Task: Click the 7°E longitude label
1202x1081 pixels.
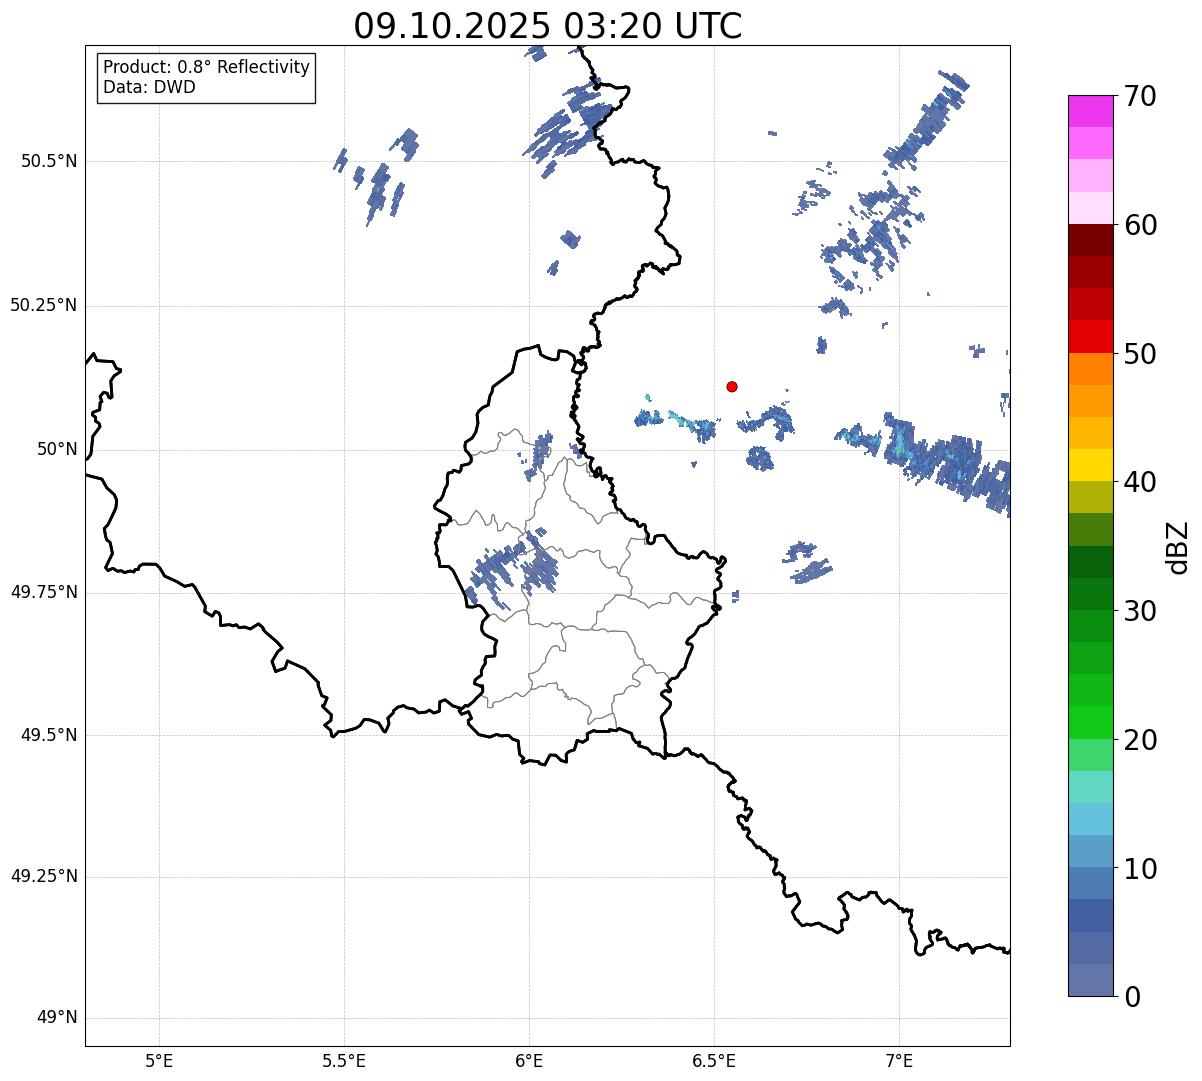Action: (x=899, y=1060)
